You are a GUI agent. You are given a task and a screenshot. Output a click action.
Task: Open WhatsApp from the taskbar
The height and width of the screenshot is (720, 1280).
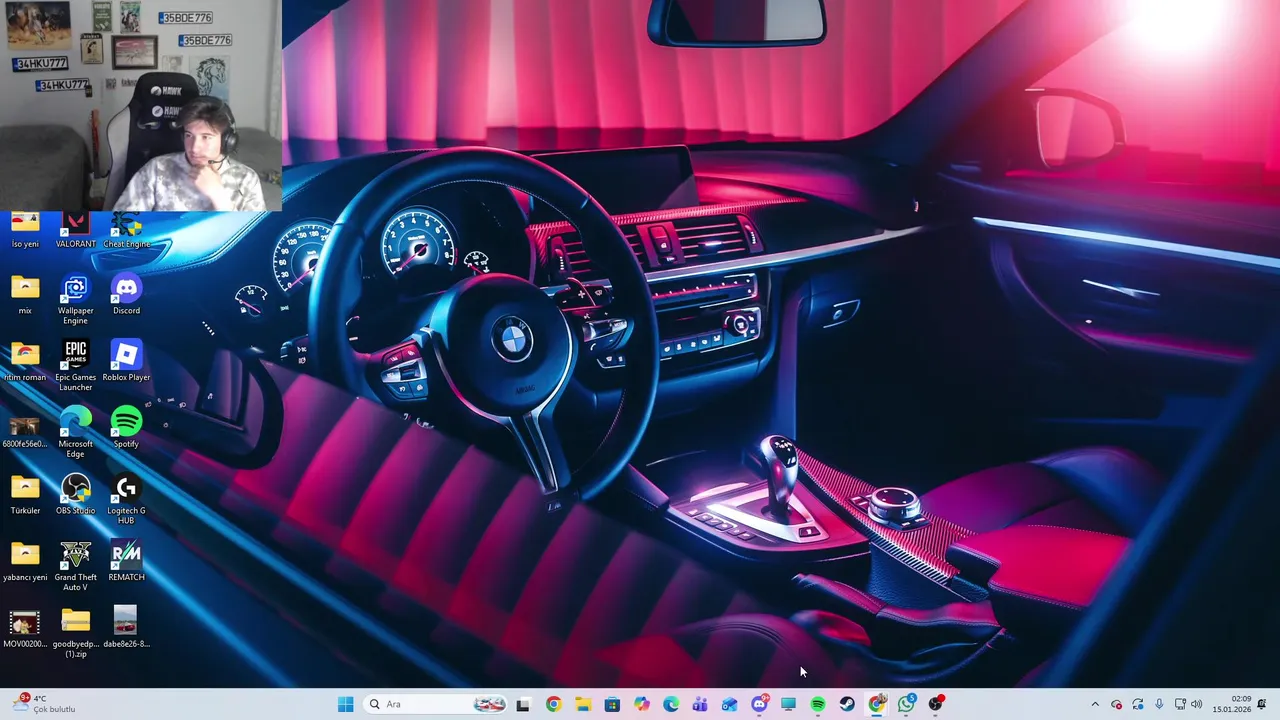906,704
